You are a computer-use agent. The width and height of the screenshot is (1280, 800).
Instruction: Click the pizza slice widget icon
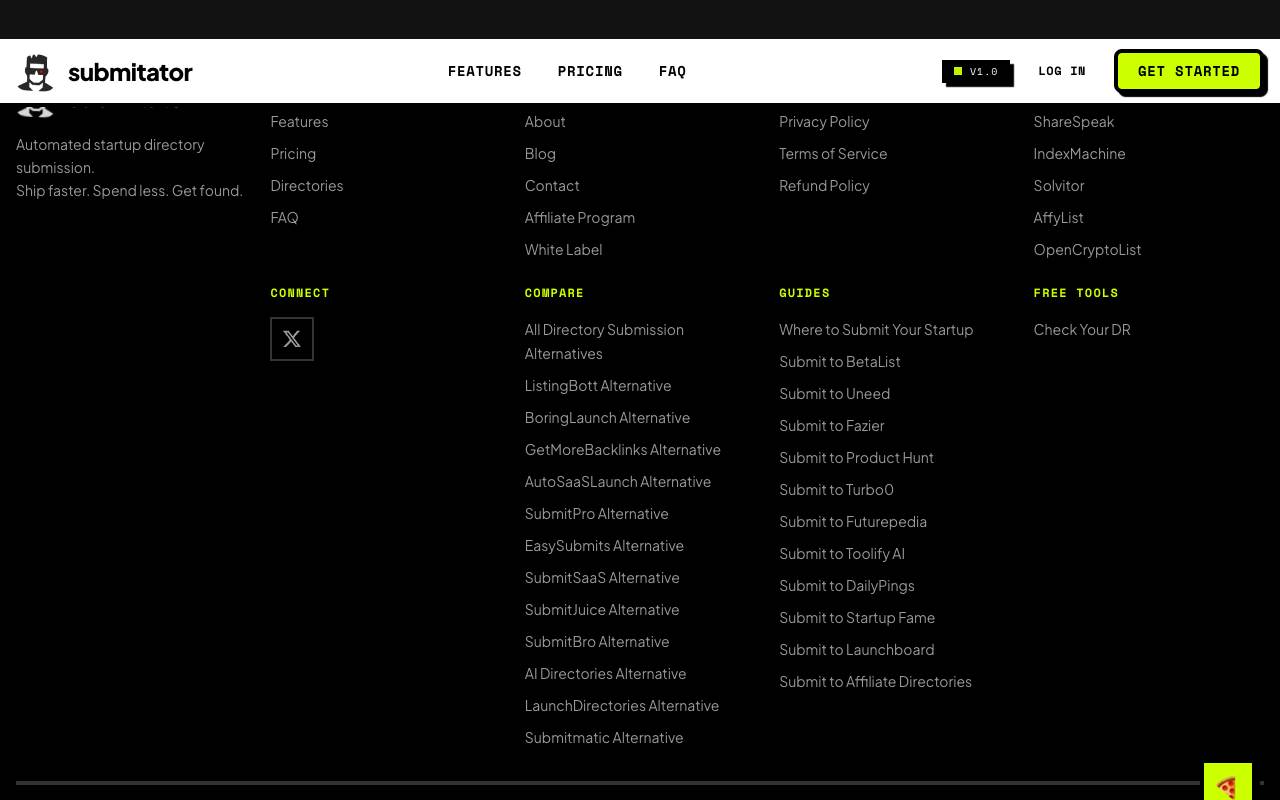(1228, 782)
